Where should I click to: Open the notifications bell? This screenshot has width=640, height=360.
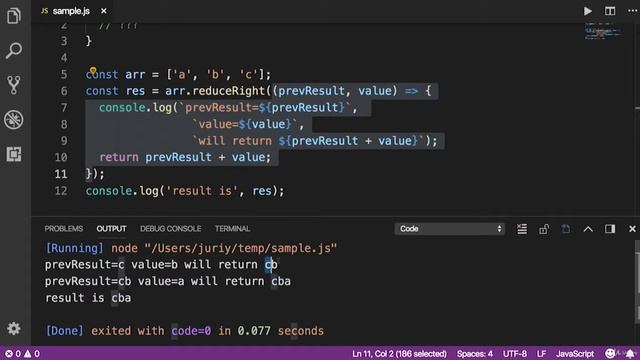[630, 353]
